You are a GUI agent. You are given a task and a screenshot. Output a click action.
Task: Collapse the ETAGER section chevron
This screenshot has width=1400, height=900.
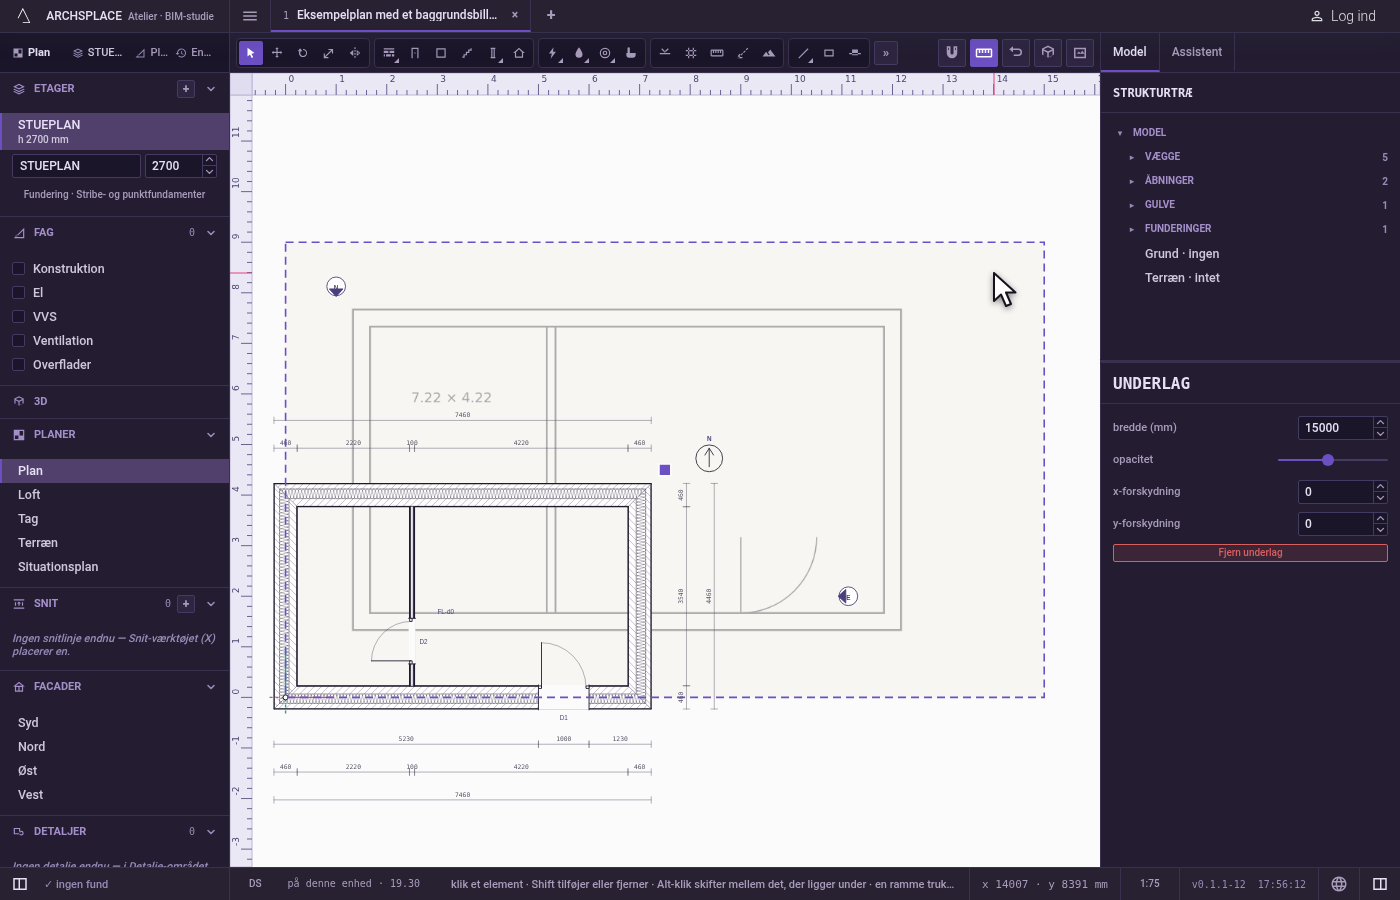[x=211, y=89]
